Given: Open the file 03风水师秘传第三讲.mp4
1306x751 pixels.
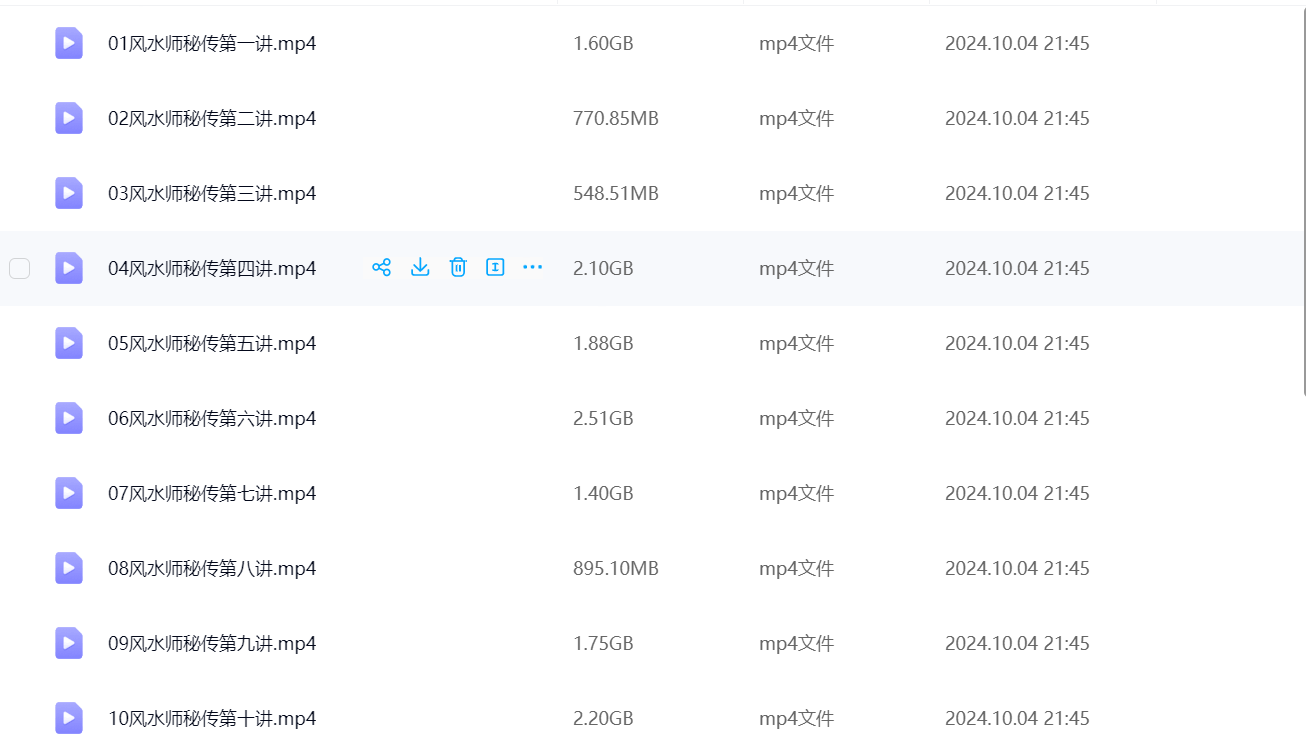Looking at the screenshot, I should tap(212, 193).
